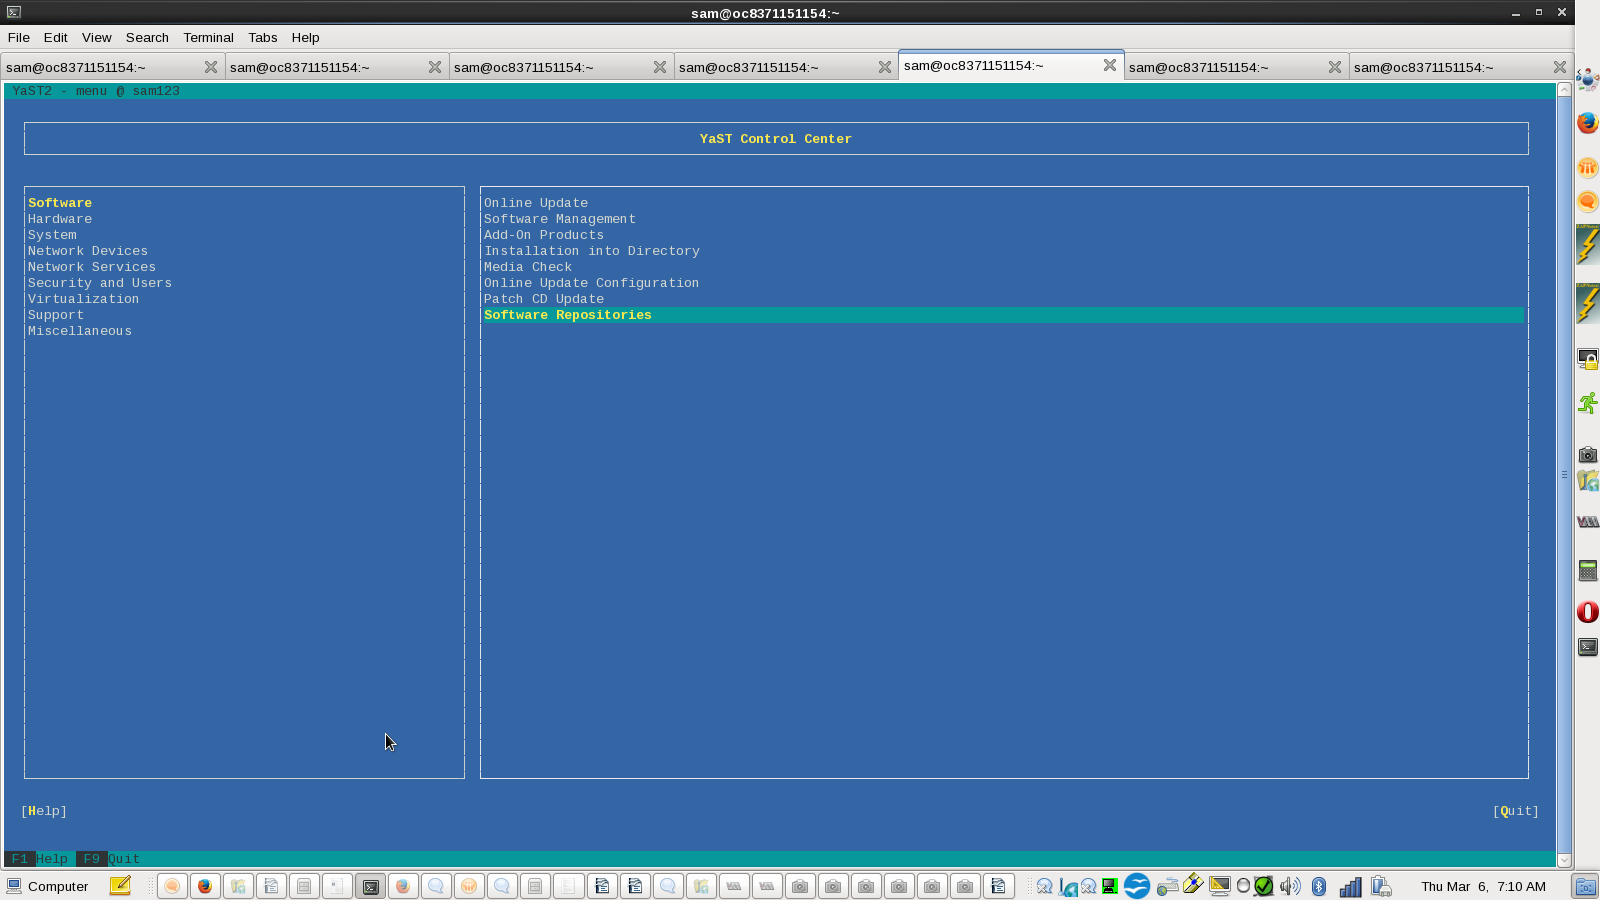Open the Patch CD Update module
Image resolution: width=1600 pixels, height=900 pixels.
(x=544, y=299)
